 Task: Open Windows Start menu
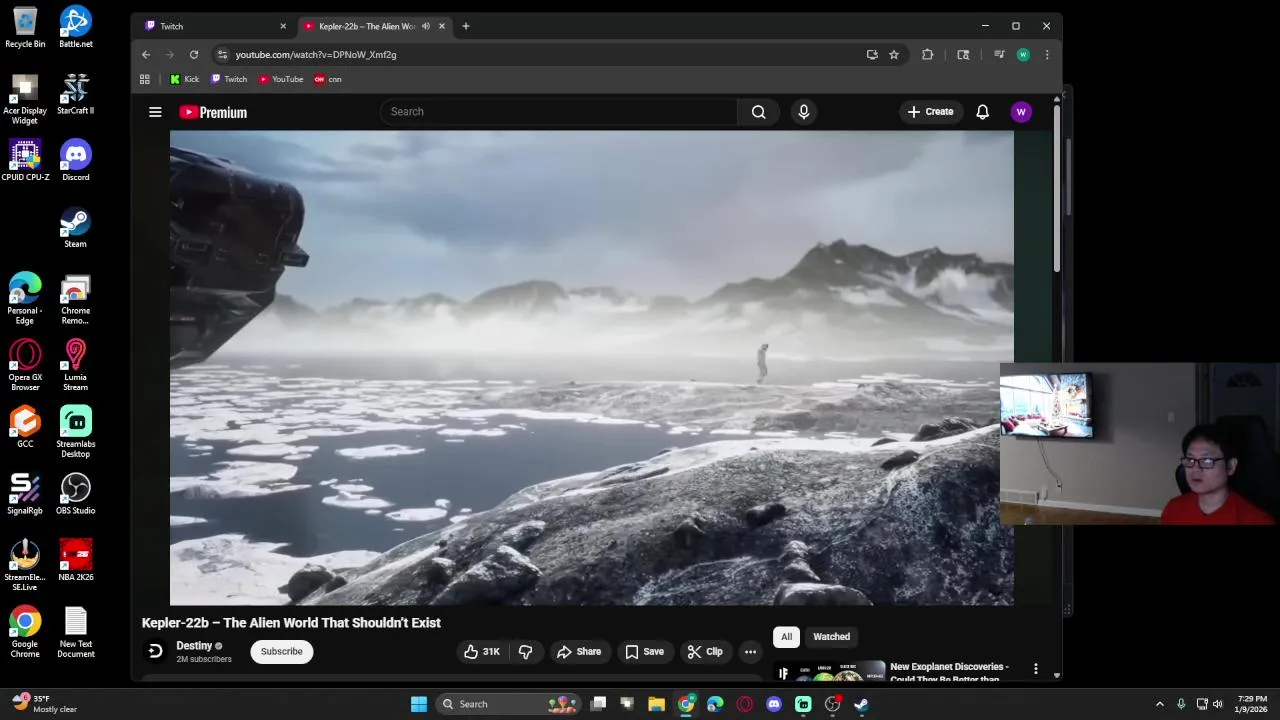click(x=419, y=704)
